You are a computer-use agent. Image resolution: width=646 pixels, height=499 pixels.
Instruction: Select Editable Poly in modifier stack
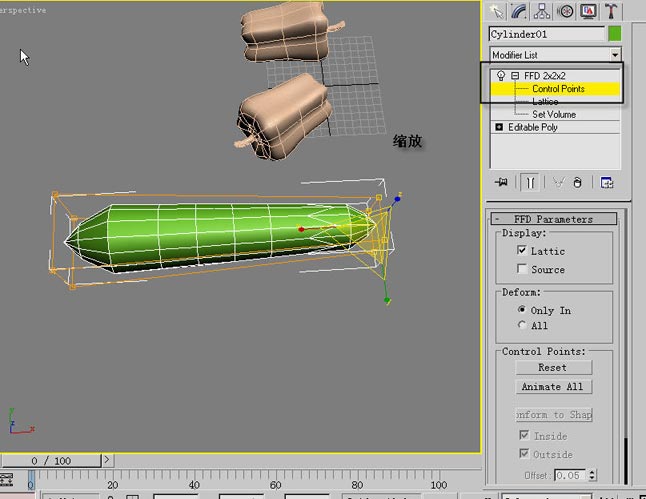pyautogui.click(x=532, y=127)
